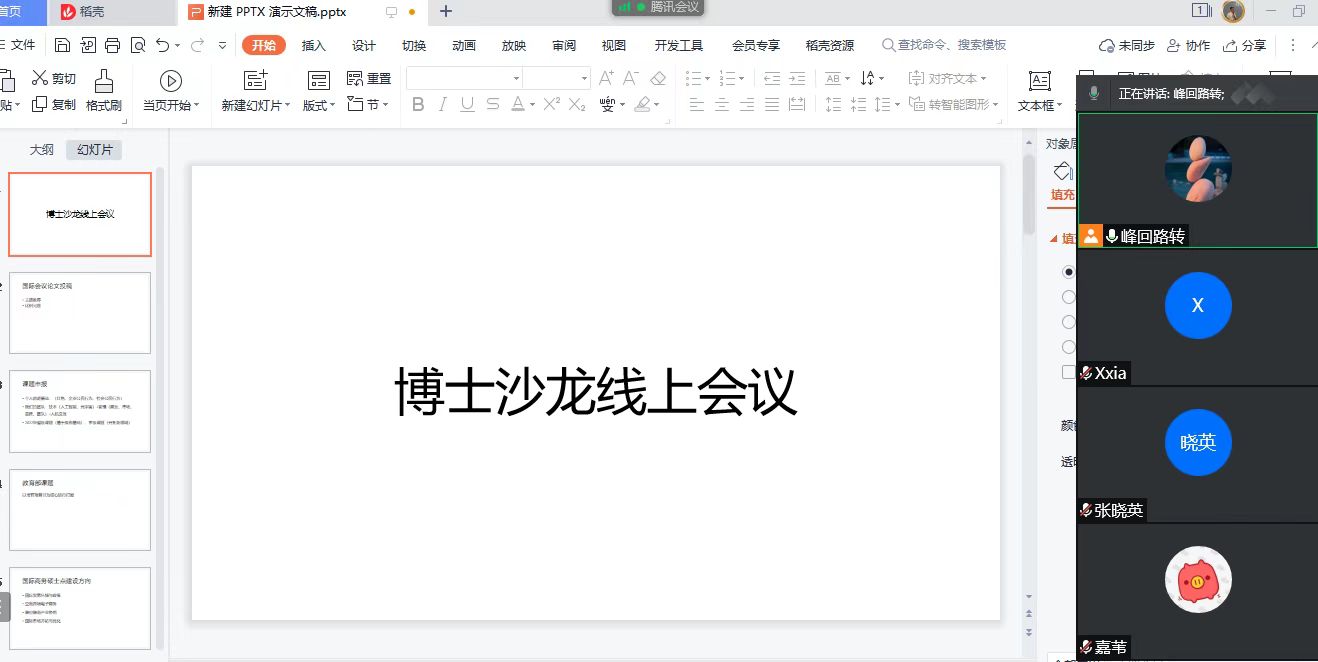Screen dimensions: 1318x662
Task: Click the Cut (剪切) scissors icon
Action: [x=40, y=78]
